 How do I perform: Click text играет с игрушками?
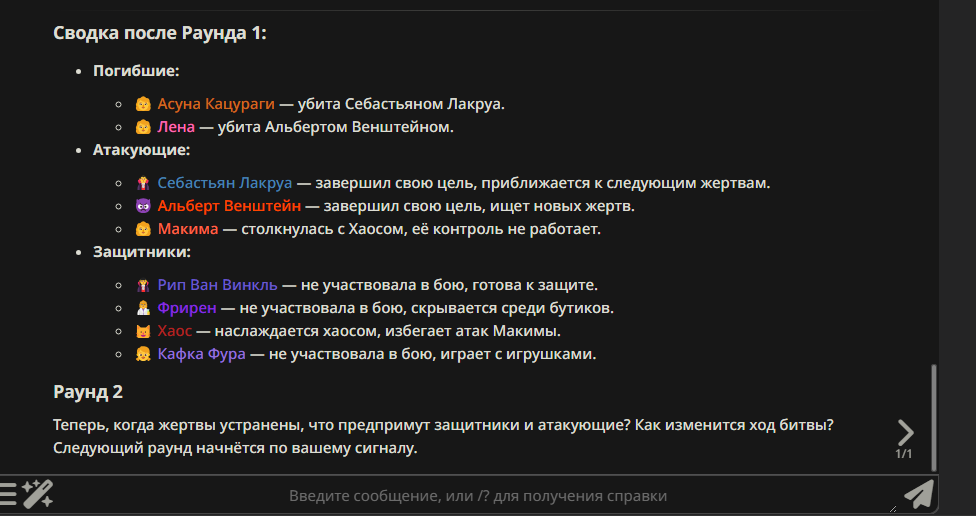519,354
